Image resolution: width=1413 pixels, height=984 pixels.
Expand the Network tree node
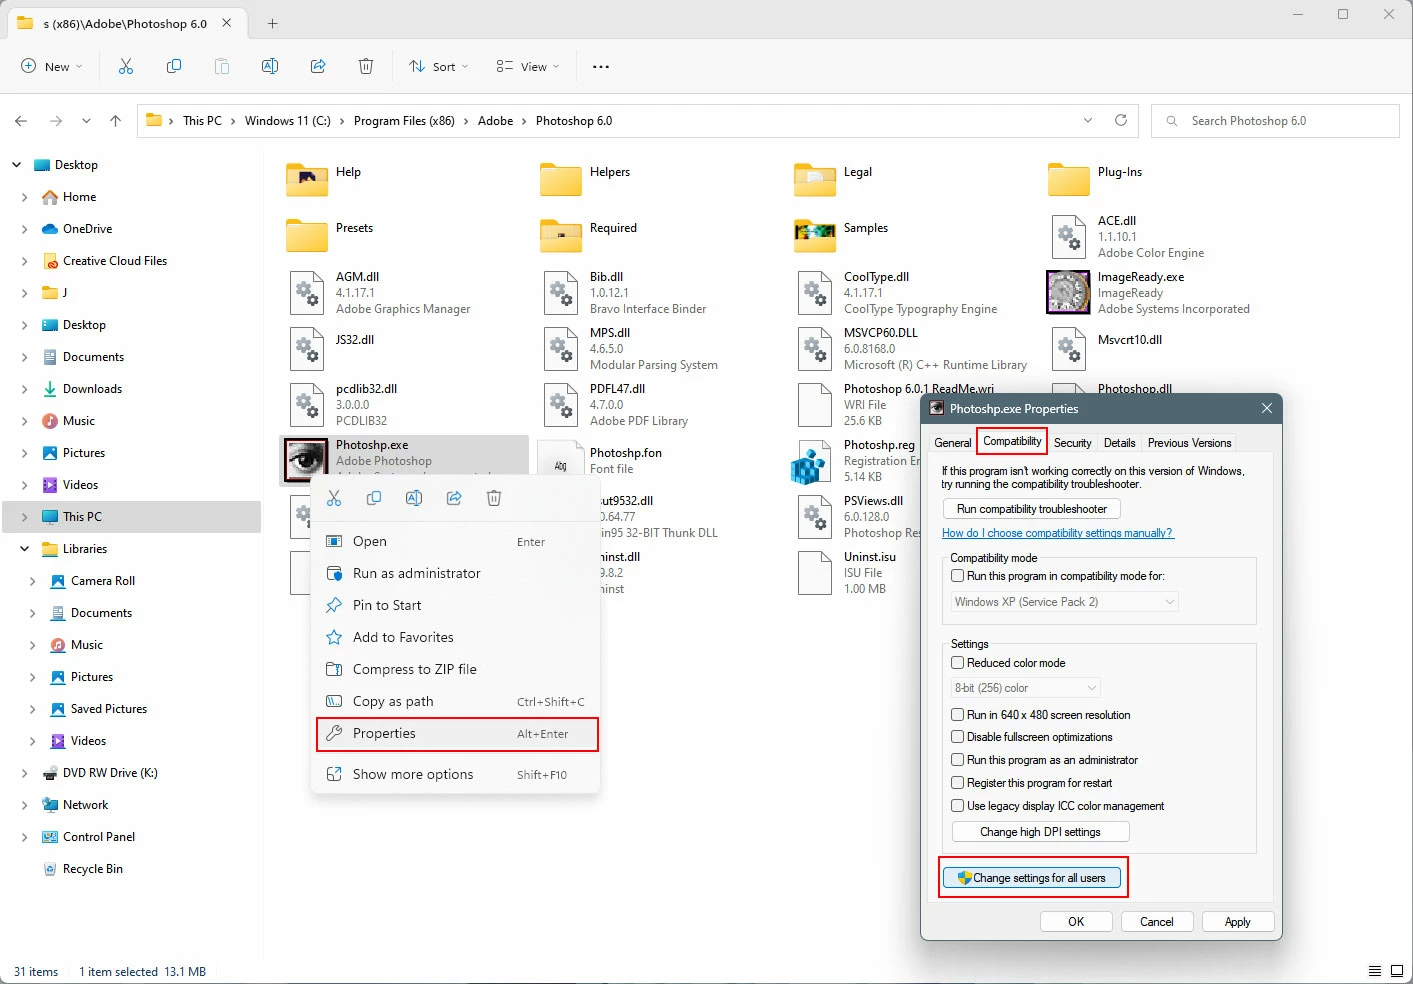pos(24,805)
